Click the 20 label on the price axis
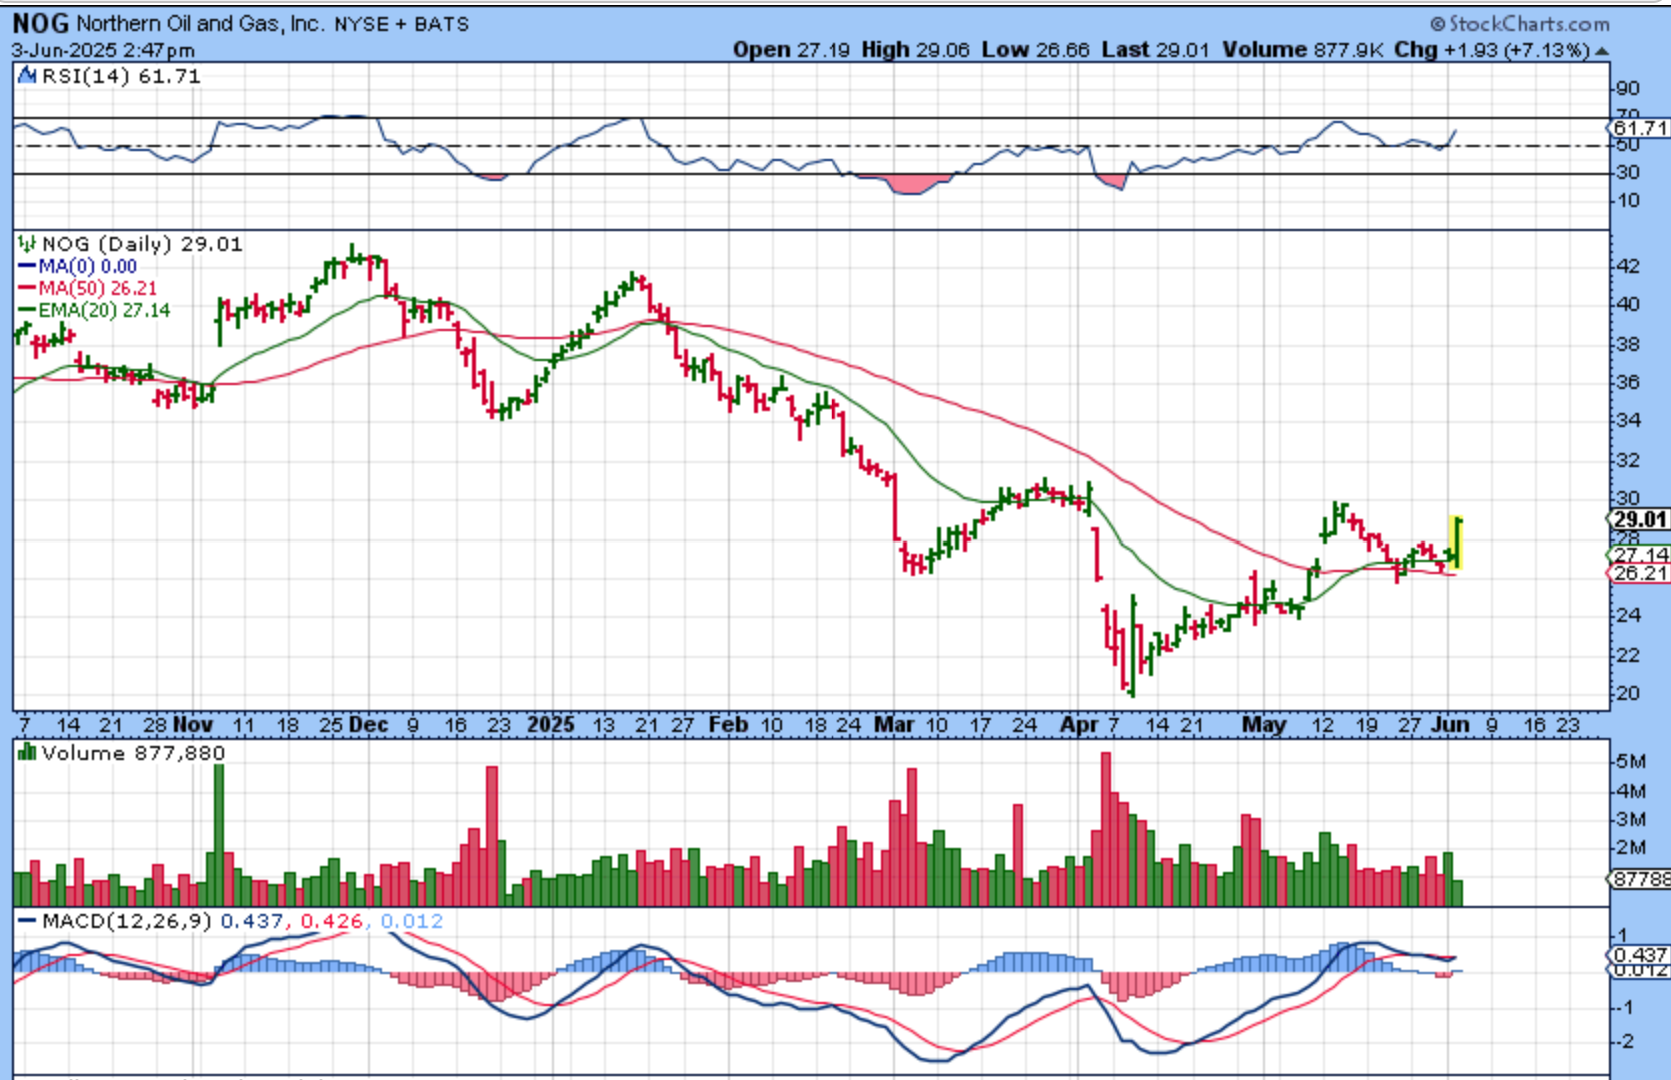 (x=1629, y=693)
